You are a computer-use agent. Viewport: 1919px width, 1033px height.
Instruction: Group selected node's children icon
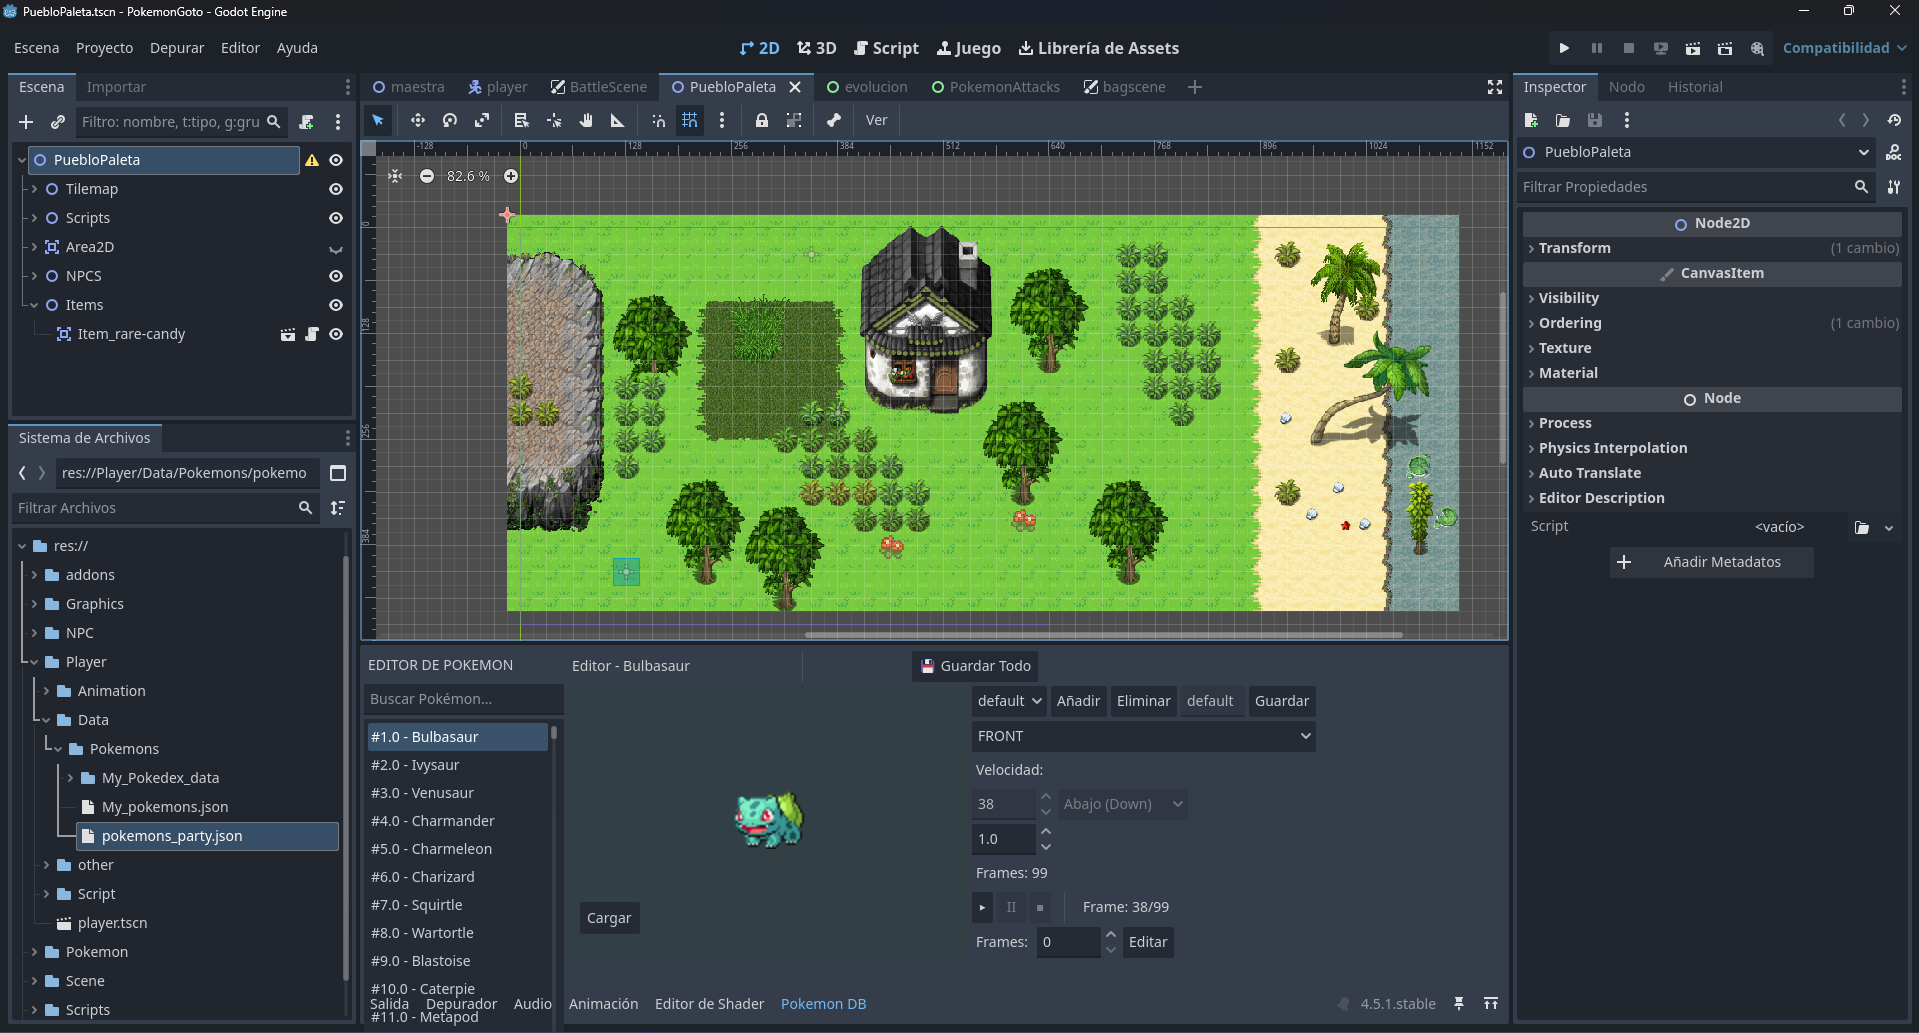pos(794,120)
